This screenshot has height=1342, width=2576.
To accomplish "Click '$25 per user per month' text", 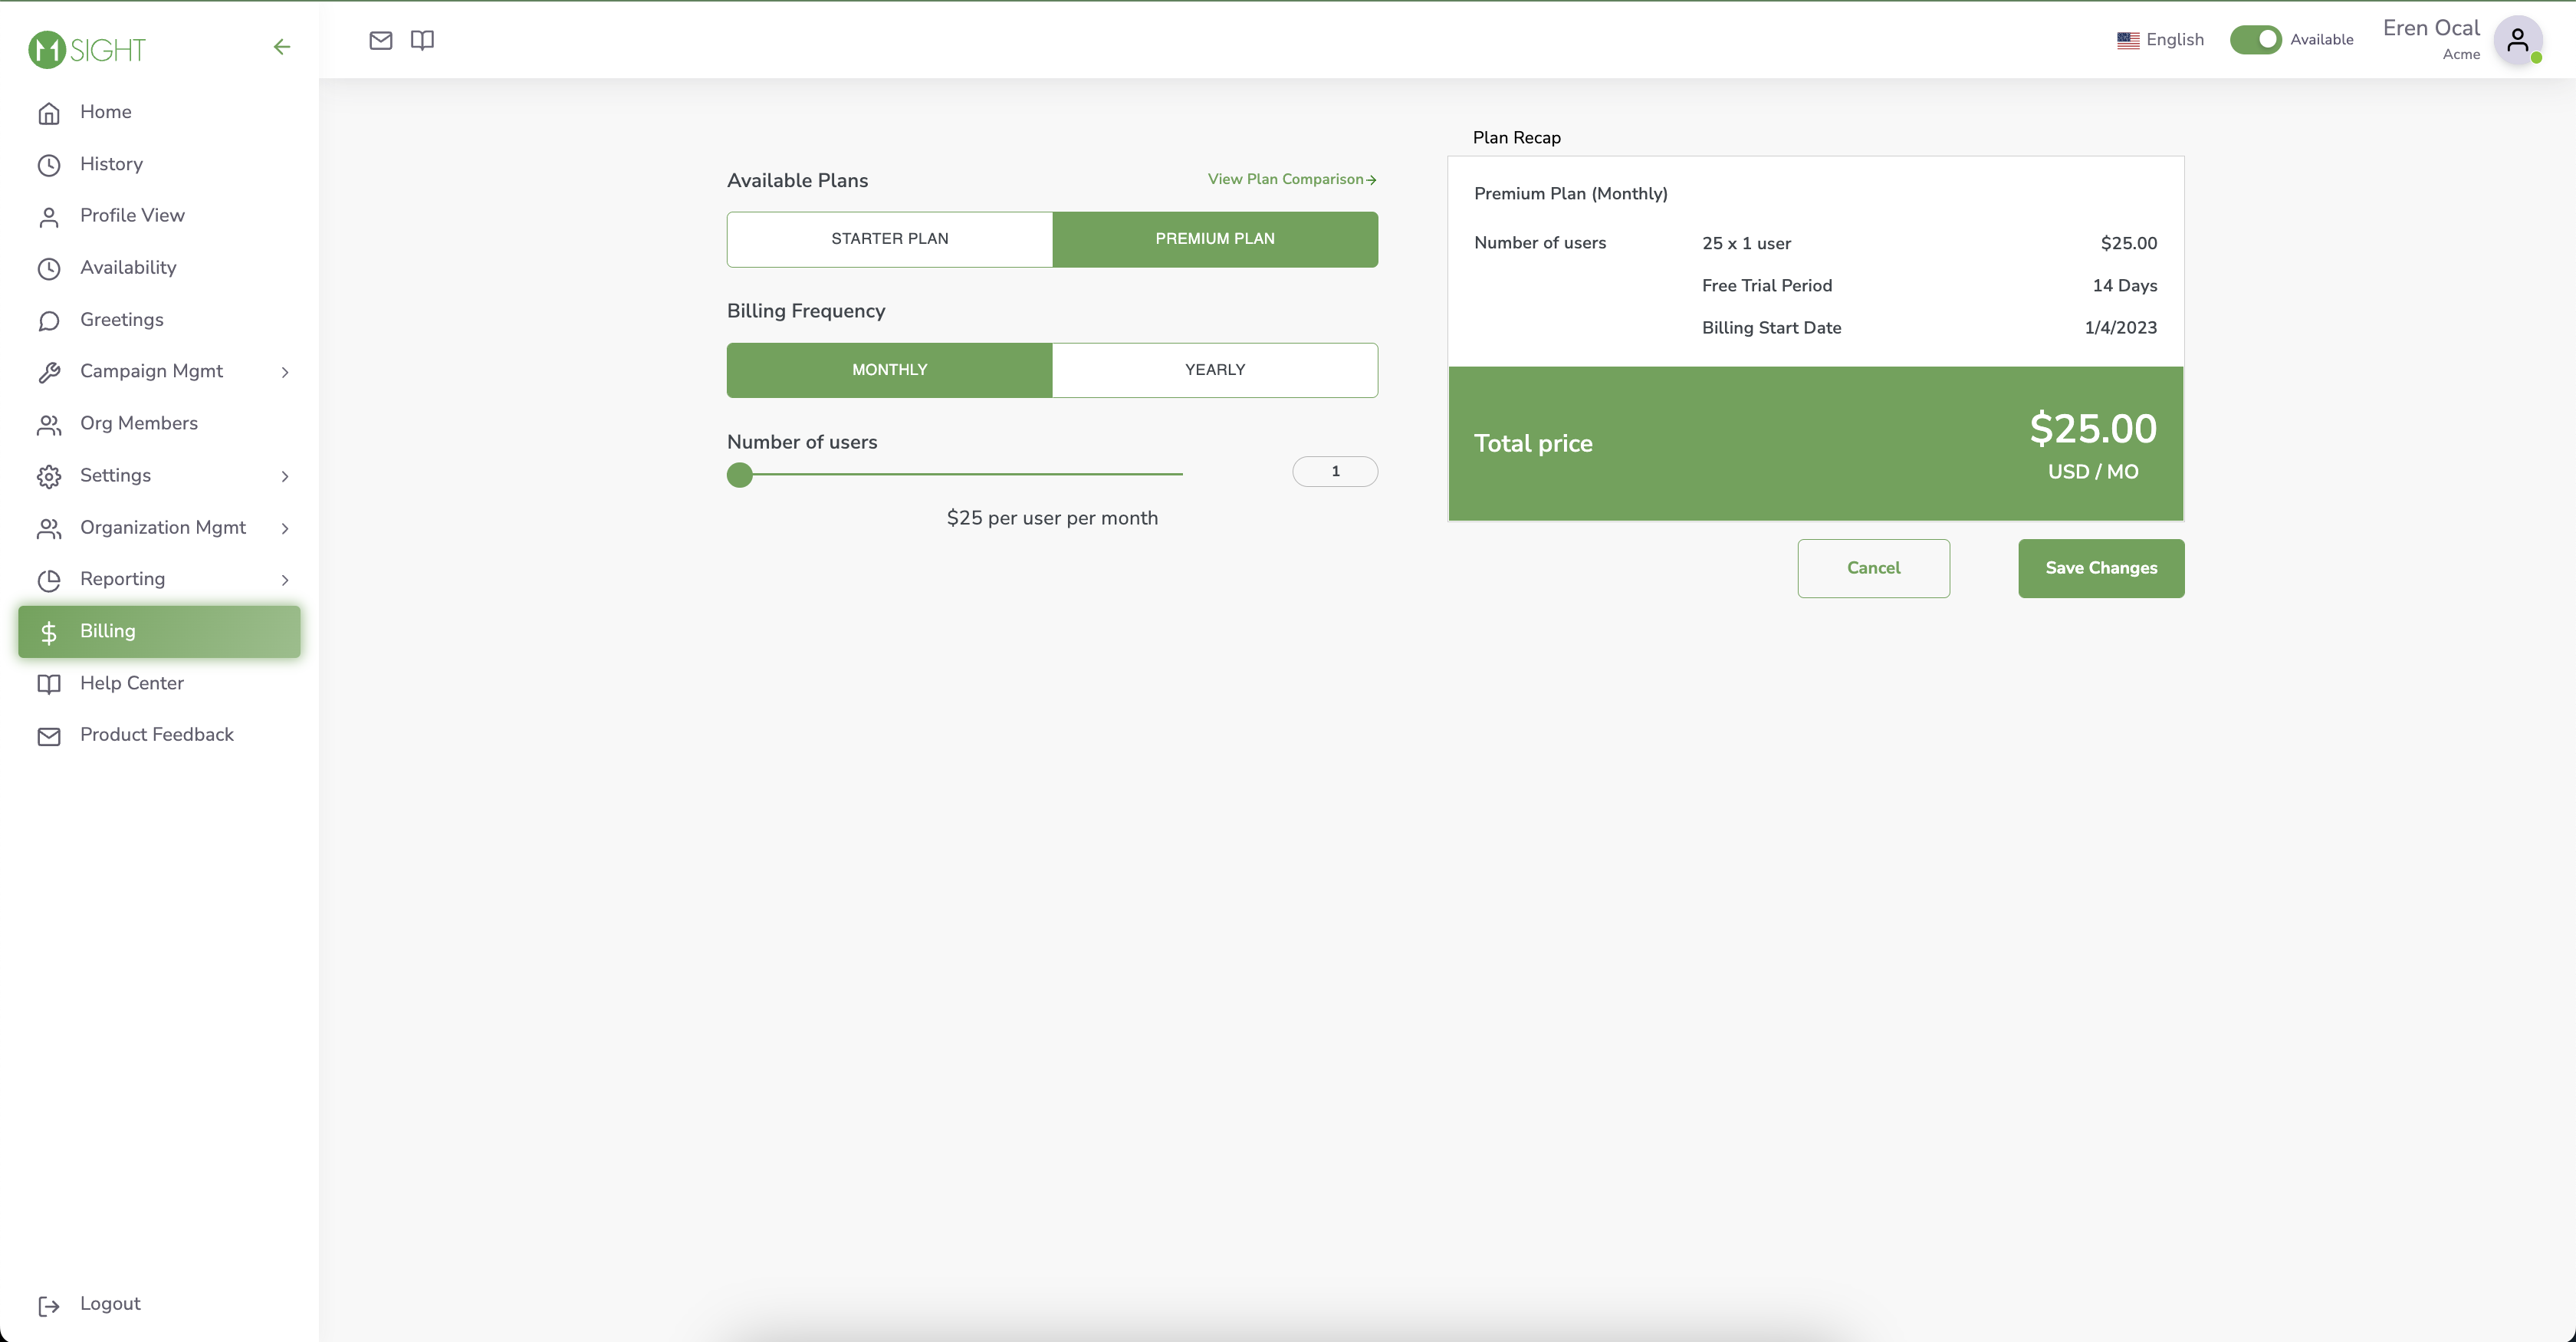I will click(1052, 519).
